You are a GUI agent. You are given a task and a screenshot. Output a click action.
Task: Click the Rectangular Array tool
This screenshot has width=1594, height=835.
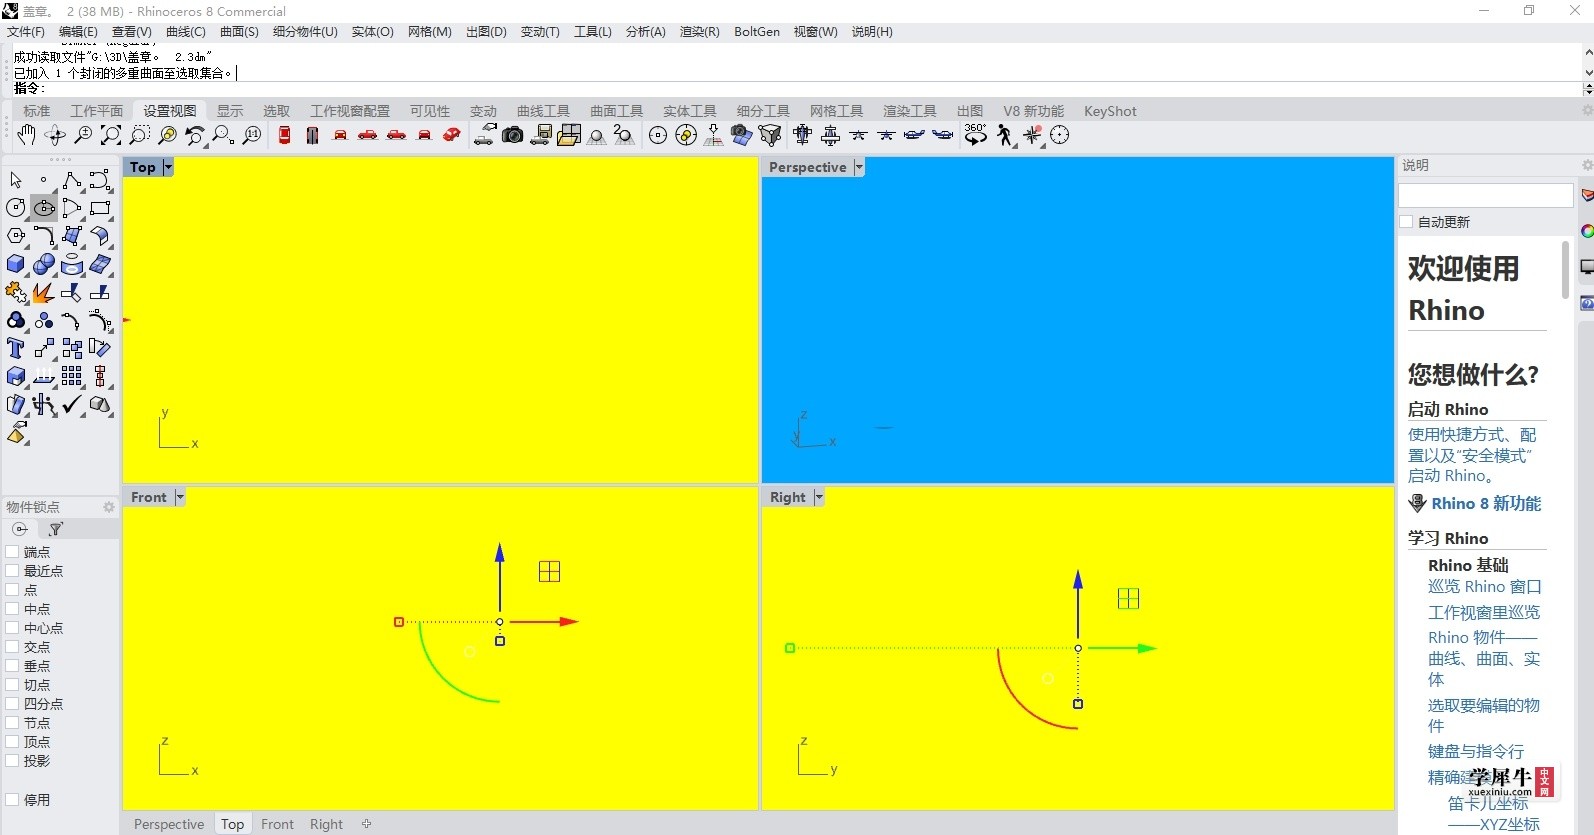pyautogui.click(x=72, y=376)
